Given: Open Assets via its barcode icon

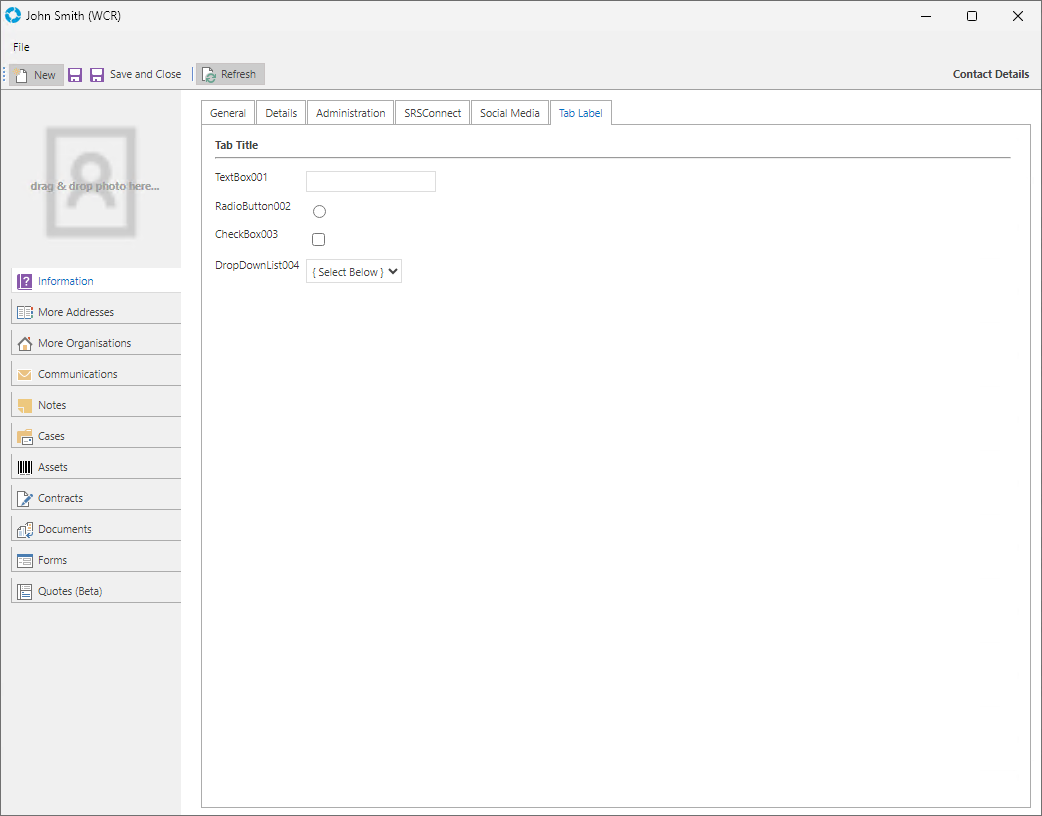Looking at the screenshot, I should [x=25, y=467].
